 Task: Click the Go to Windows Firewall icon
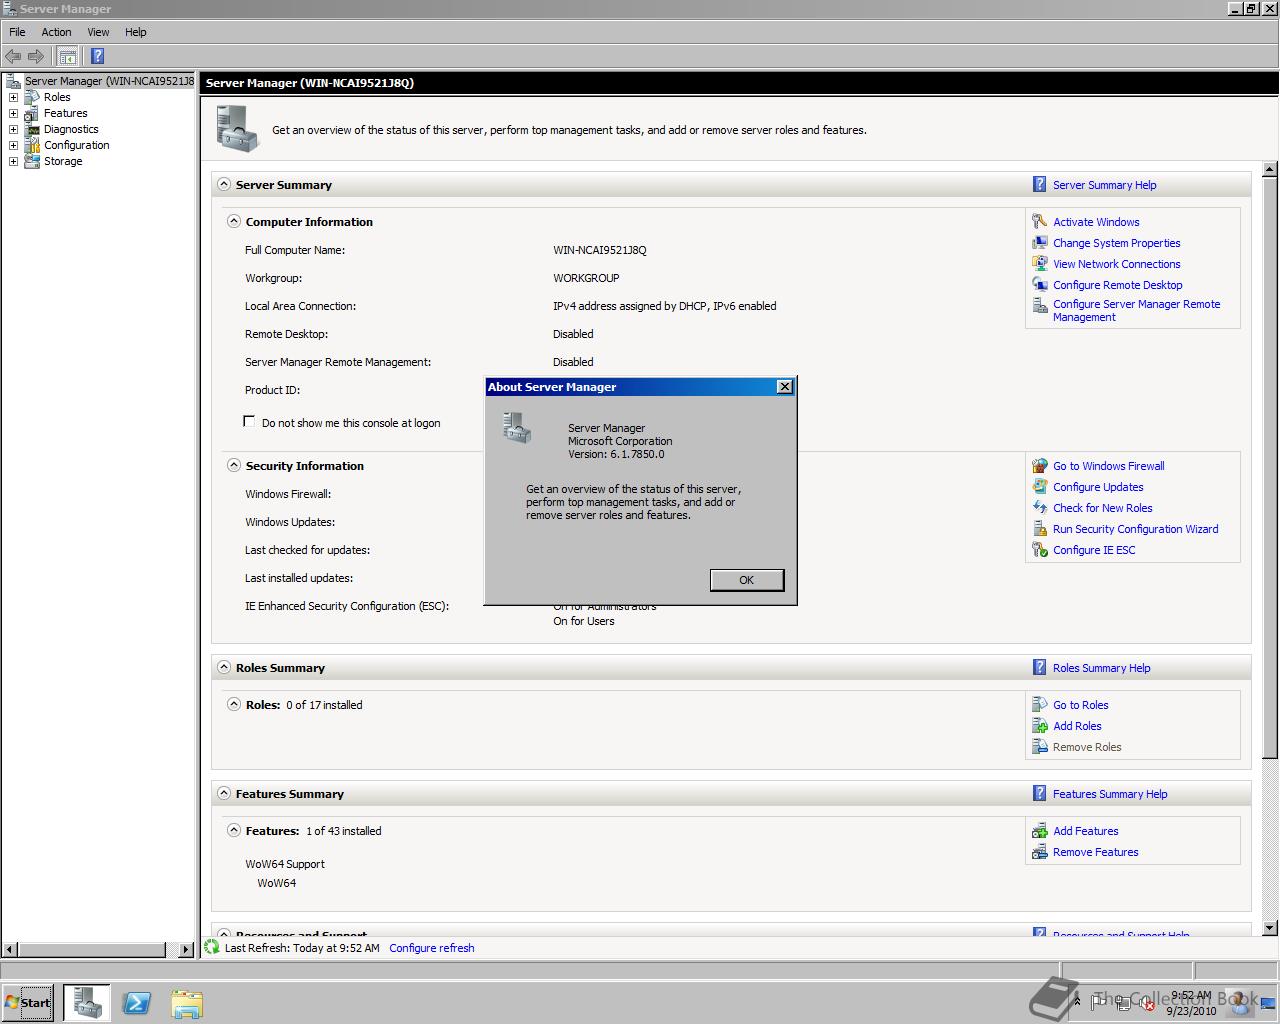pyautogui.click(x=1040, y=466)
